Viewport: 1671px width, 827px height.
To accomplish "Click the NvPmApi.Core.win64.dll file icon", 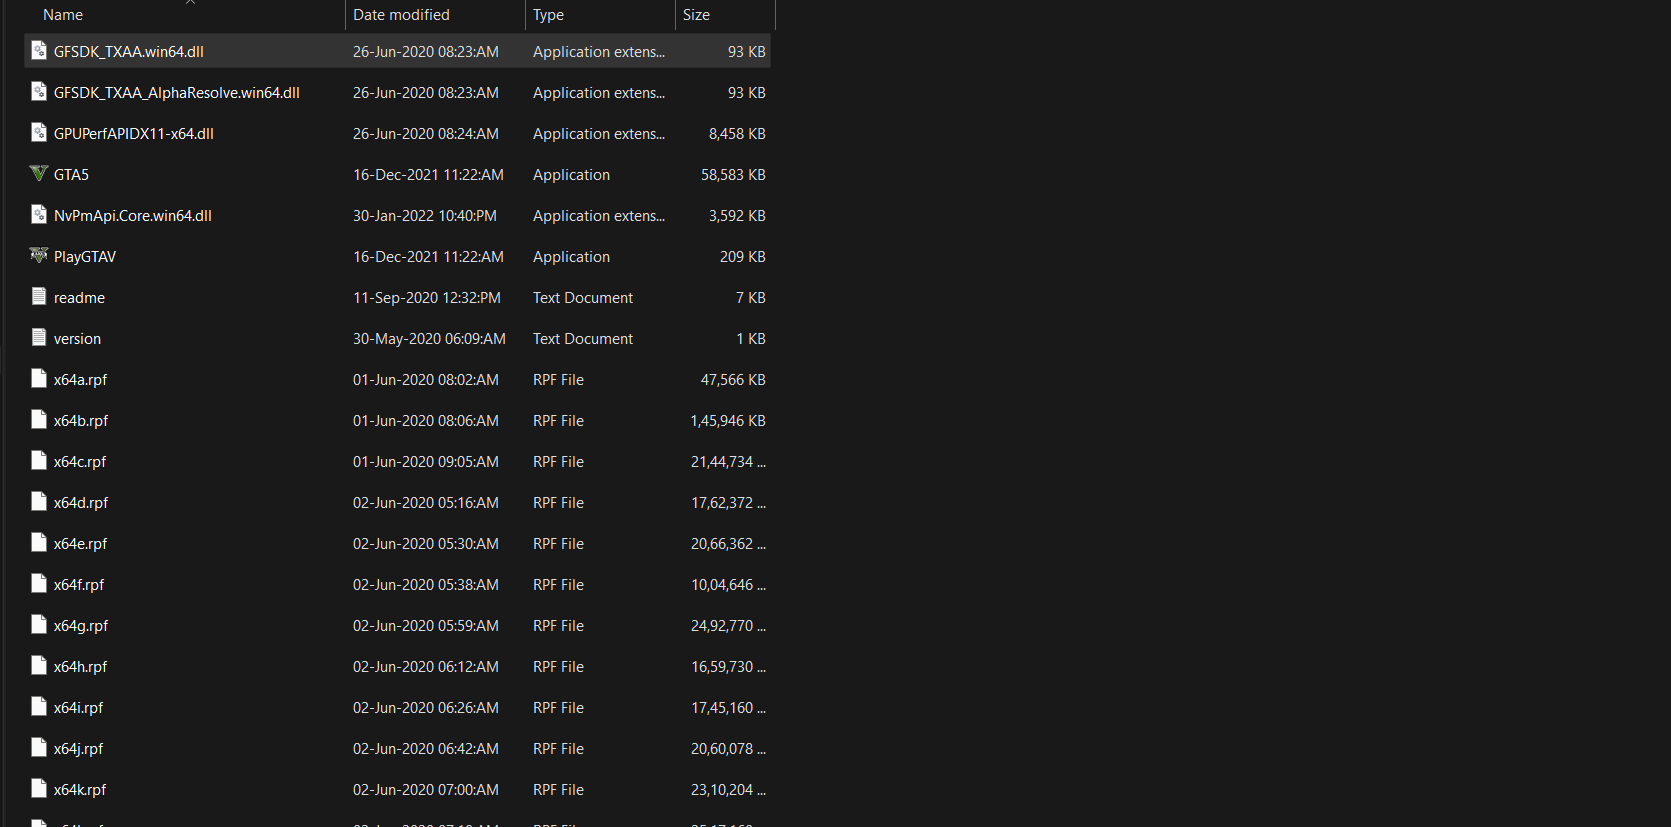I will 39,214.
